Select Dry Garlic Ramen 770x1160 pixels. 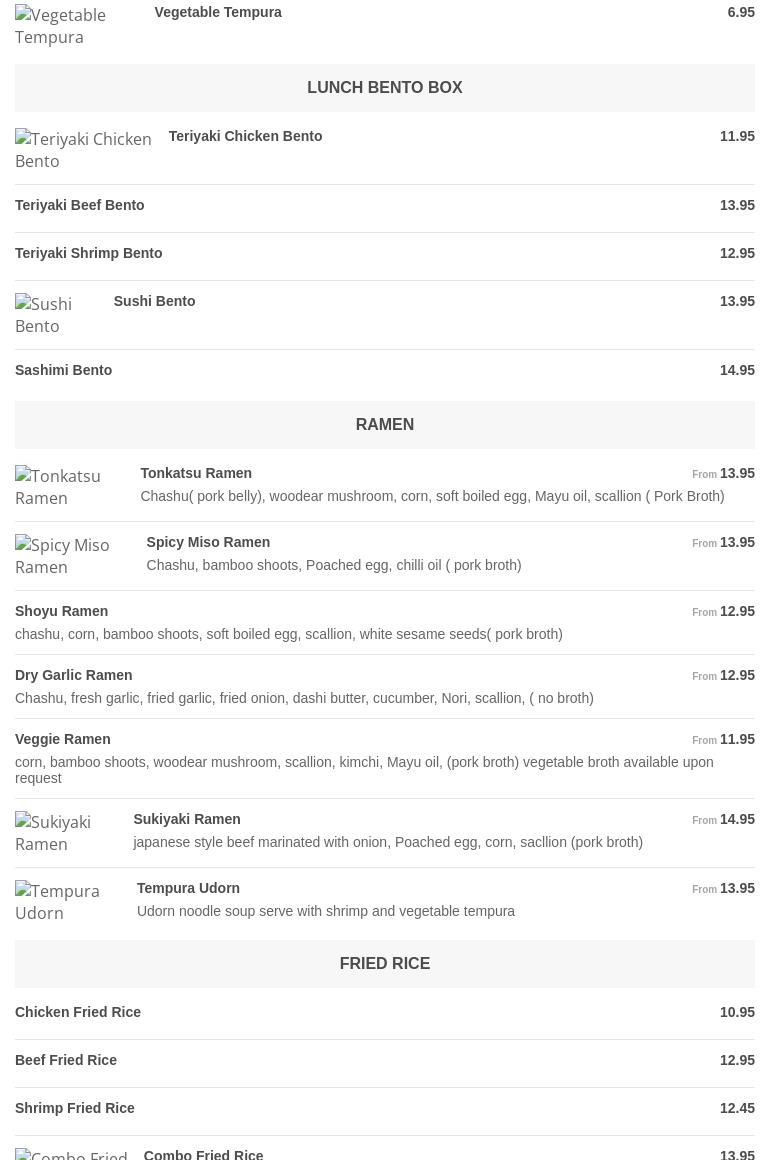point(74,675)
